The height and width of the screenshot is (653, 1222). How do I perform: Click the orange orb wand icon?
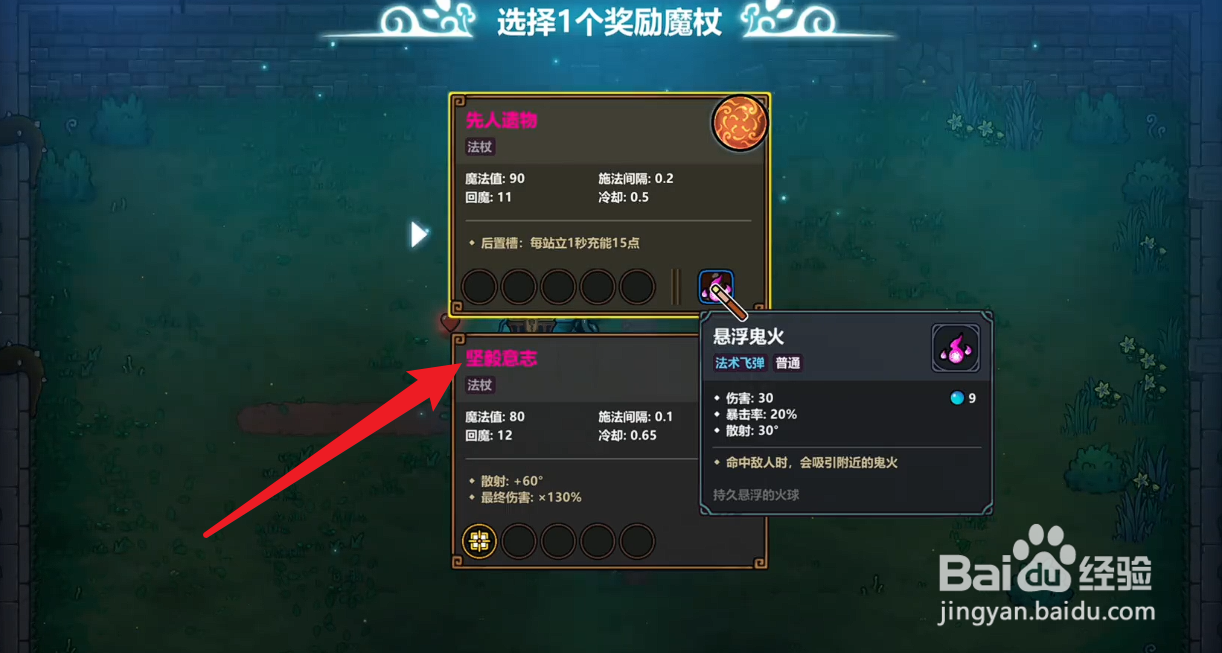point(739,124)
